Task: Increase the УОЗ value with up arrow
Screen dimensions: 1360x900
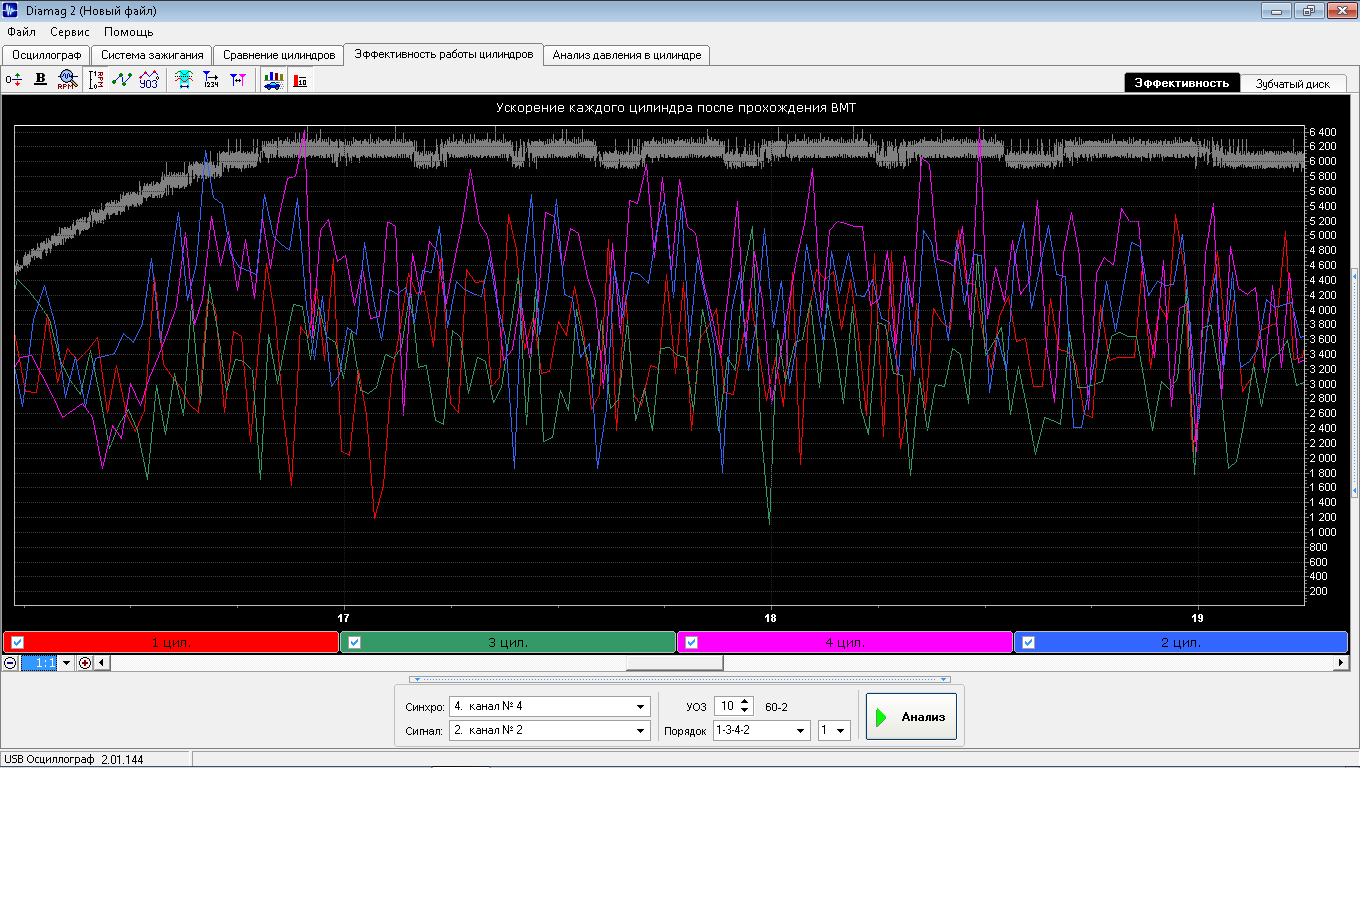Action: (x=745, y=702)
